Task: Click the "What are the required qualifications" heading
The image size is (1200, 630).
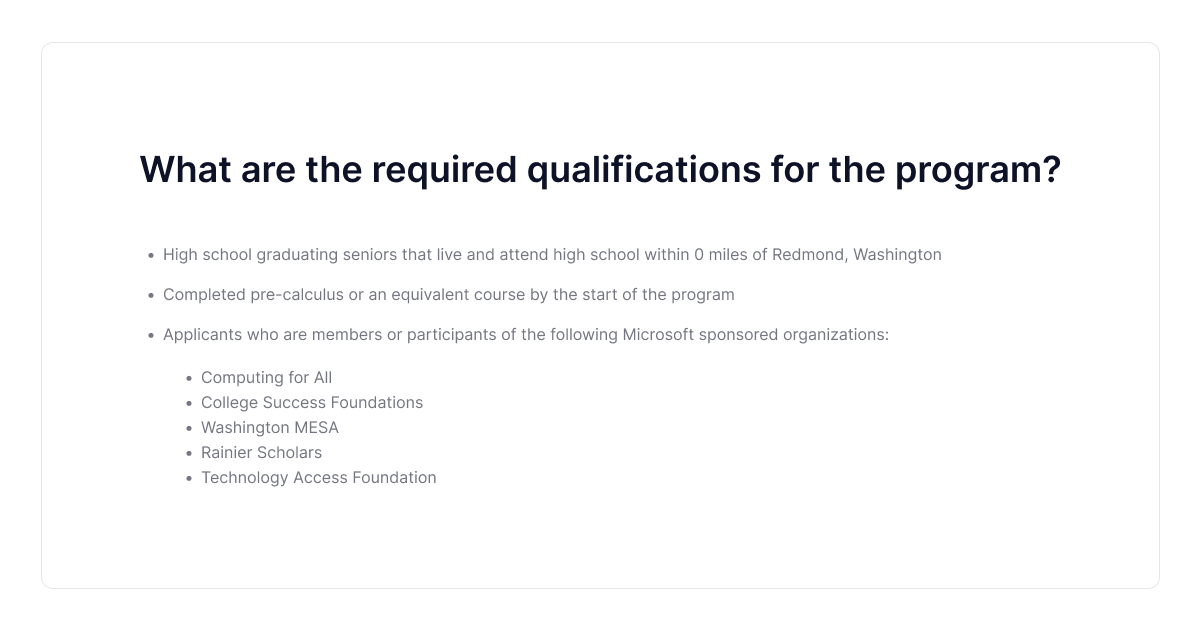Action: (600, 170)
